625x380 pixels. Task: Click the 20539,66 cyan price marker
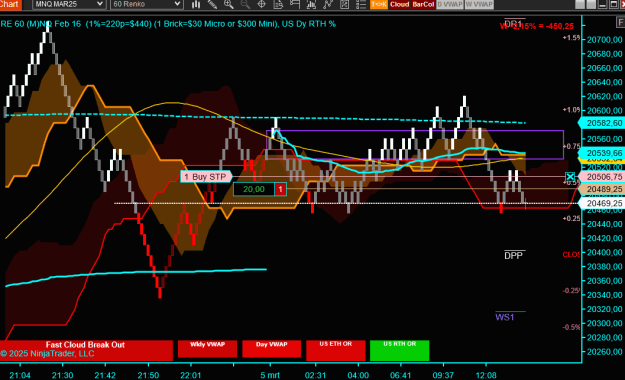coord(602,153)
